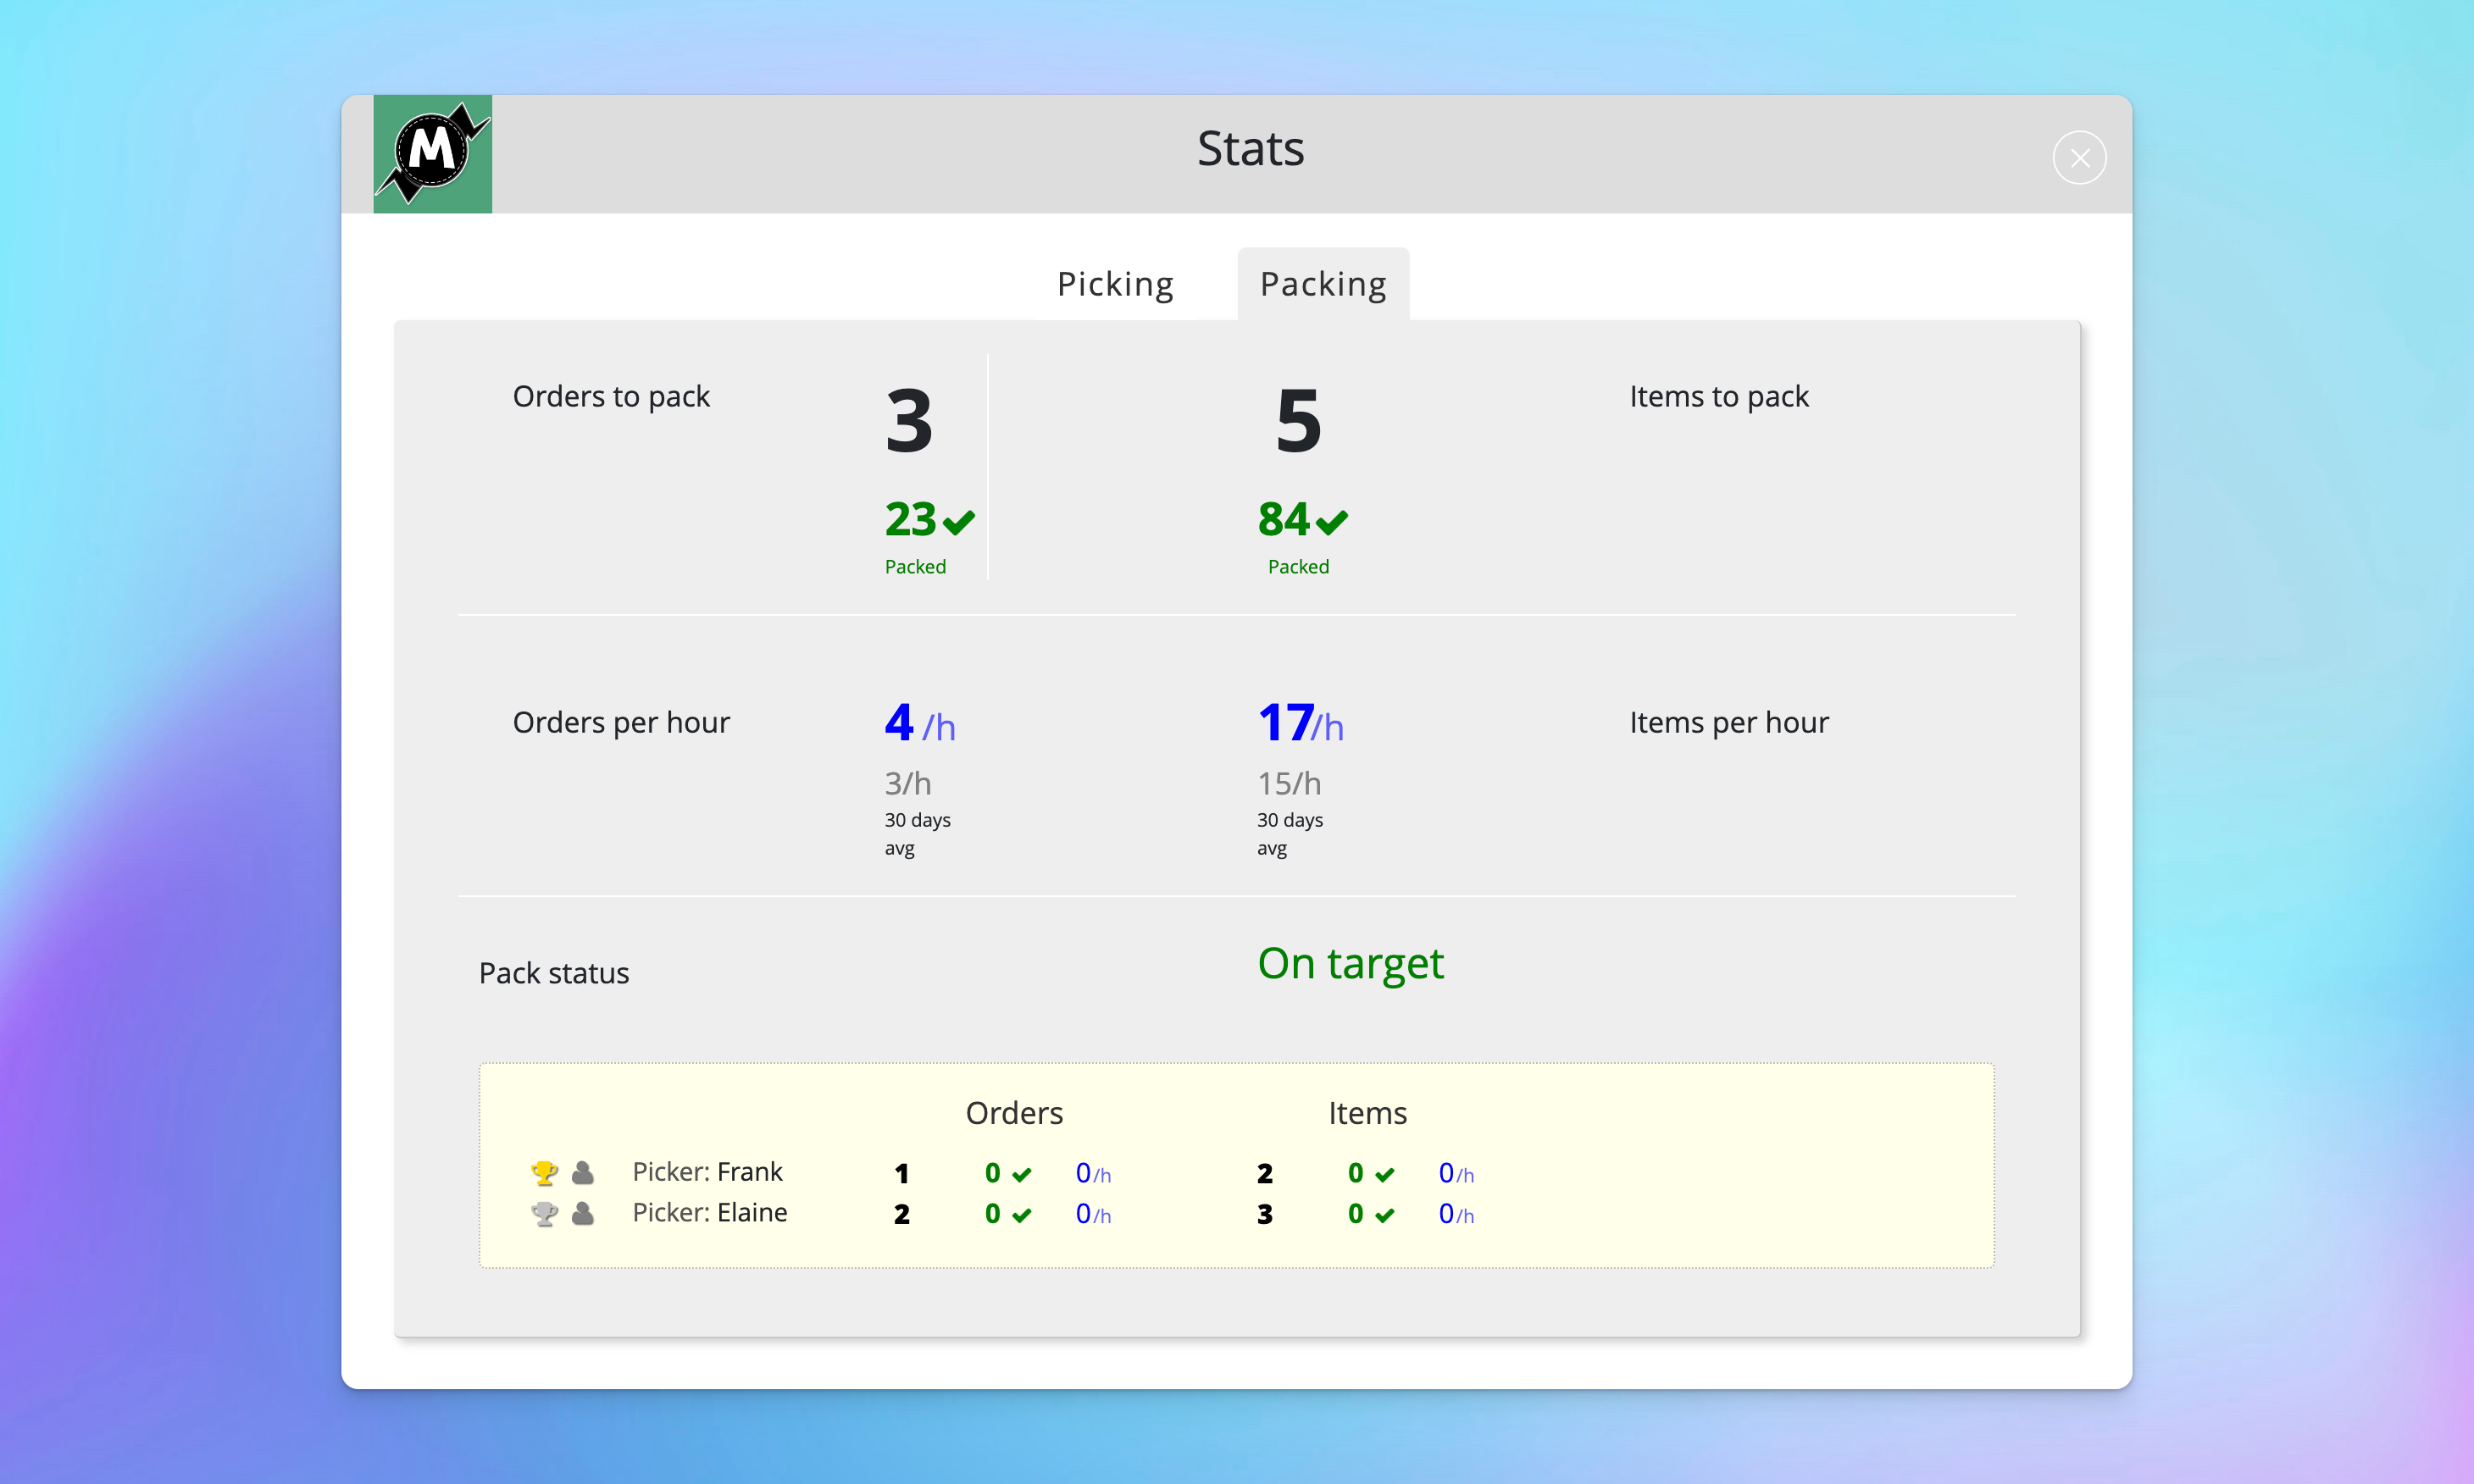
Task: Click Frank's item count '2'
Action: [1265, 1174]
